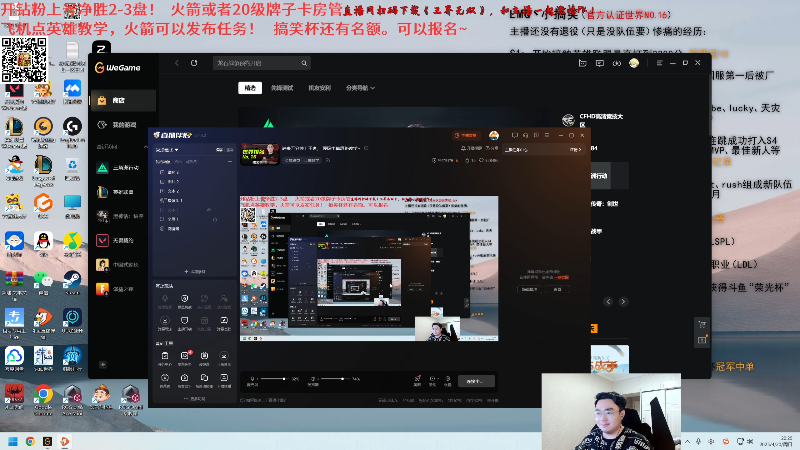Switch to third WeGame store tab

[x=319, y=88]
